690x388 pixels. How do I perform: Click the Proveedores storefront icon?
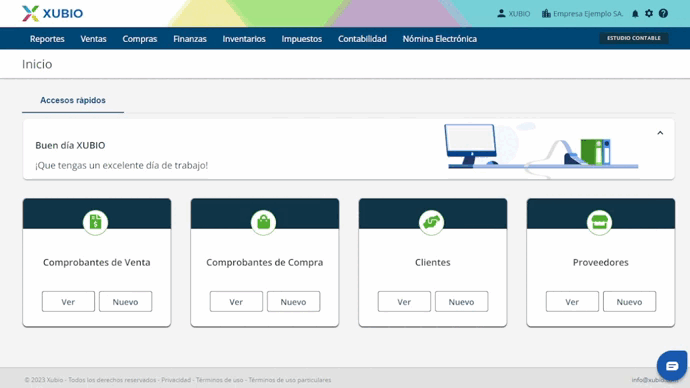599,222
